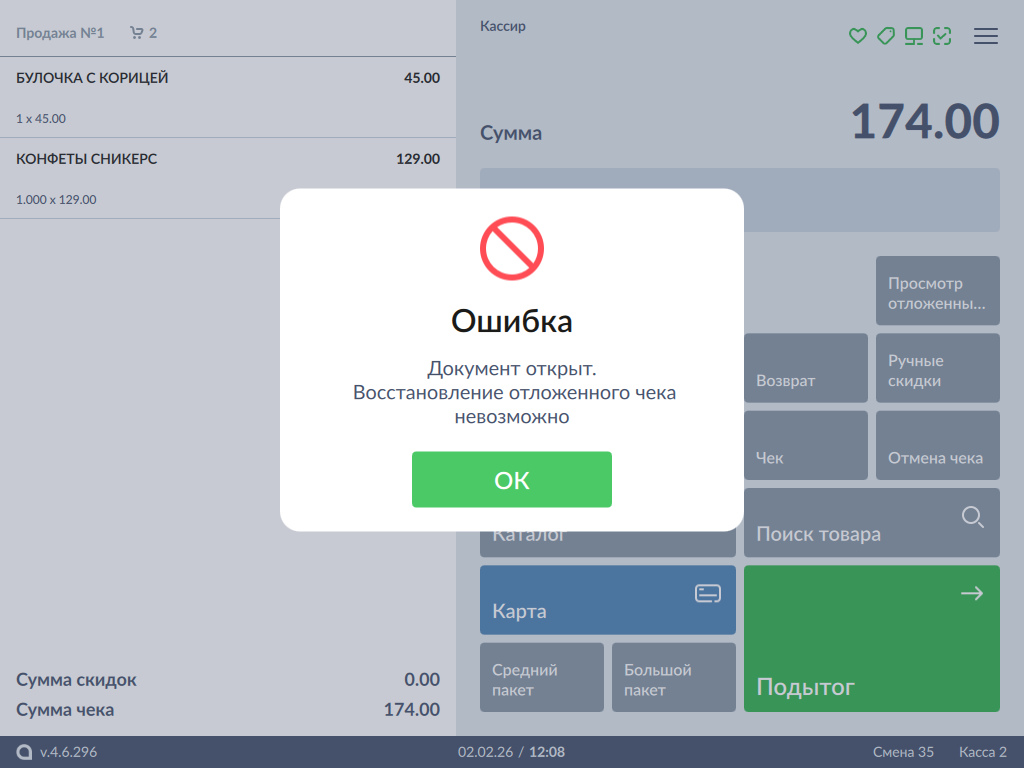The height and width of the screenshot is (768, 1024).
Task: Click the arrow icon on Подытог
Action: [971, 594]
